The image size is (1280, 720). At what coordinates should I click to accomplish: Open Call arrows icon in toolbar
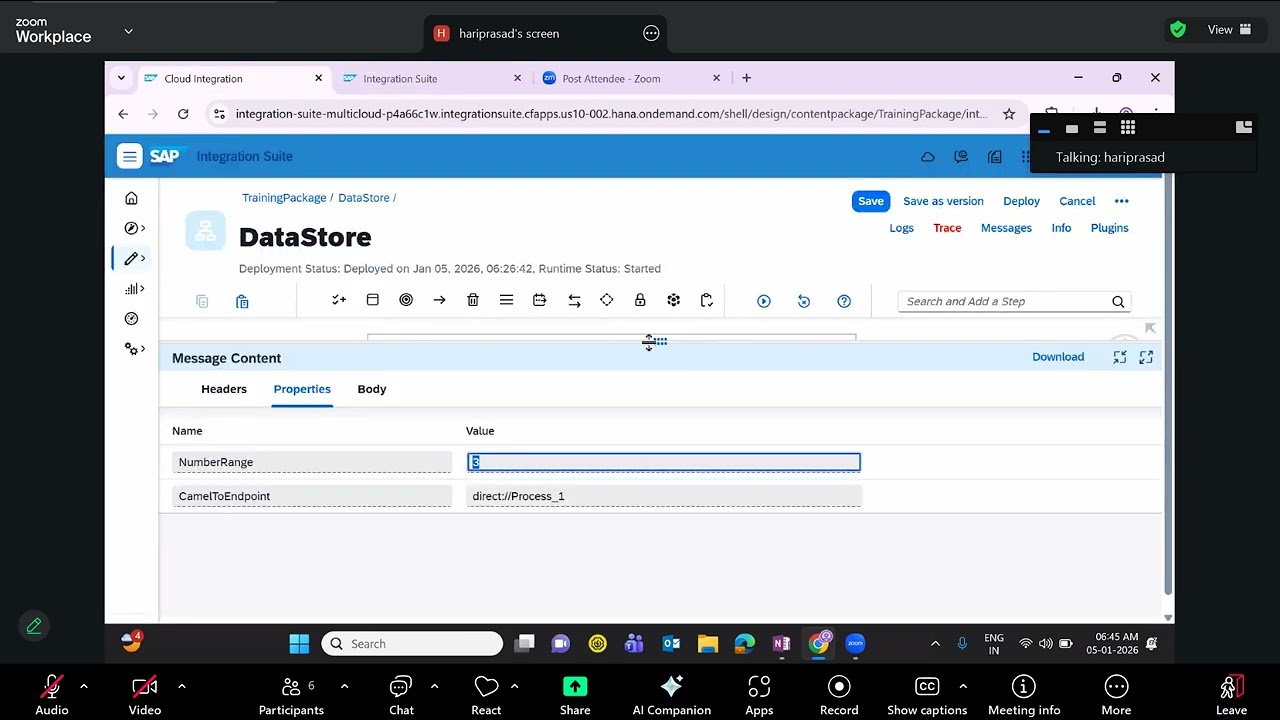point(574,300)
